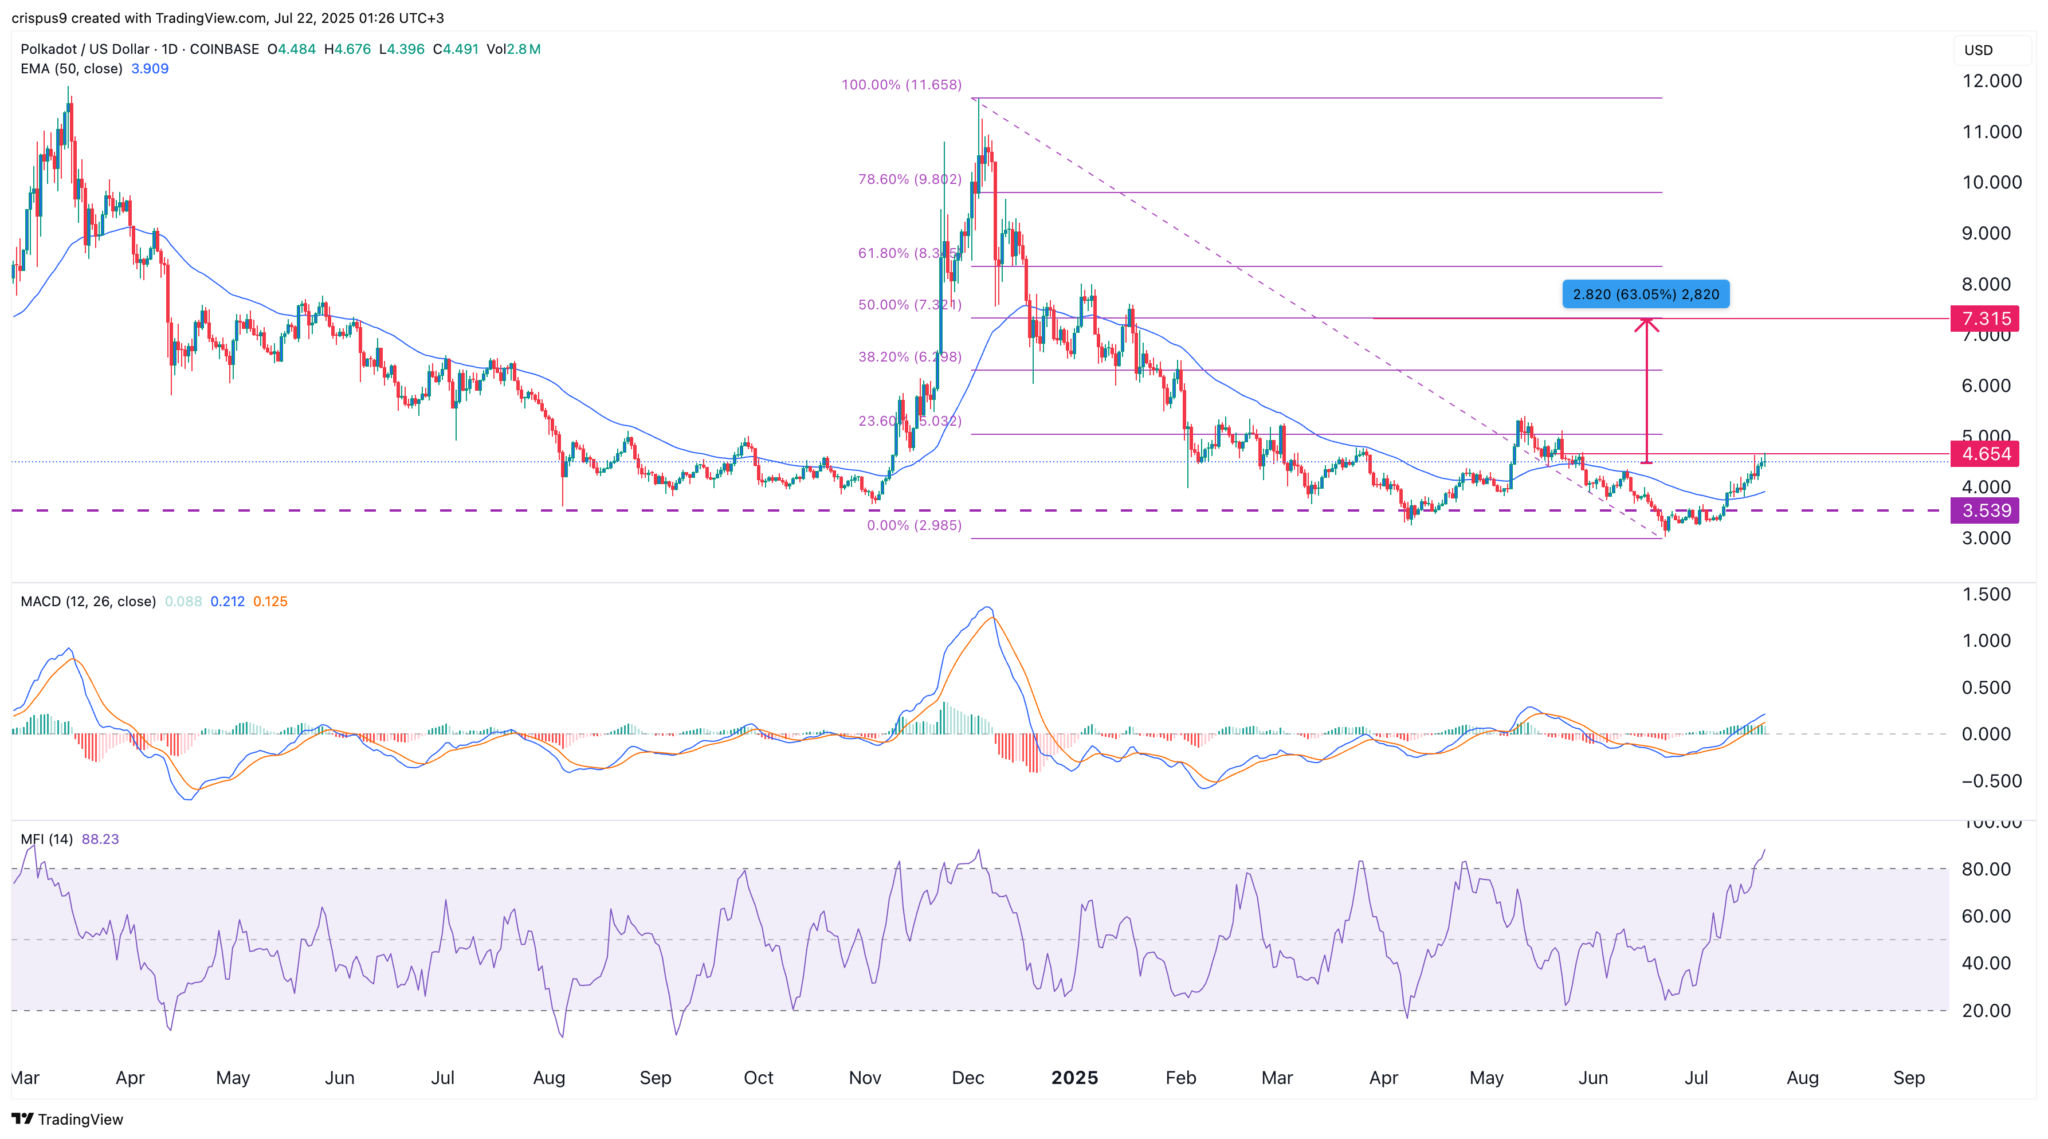Click the pink upward arrow head
Screen dimensions: 2048x1139
coord(1646,323)
